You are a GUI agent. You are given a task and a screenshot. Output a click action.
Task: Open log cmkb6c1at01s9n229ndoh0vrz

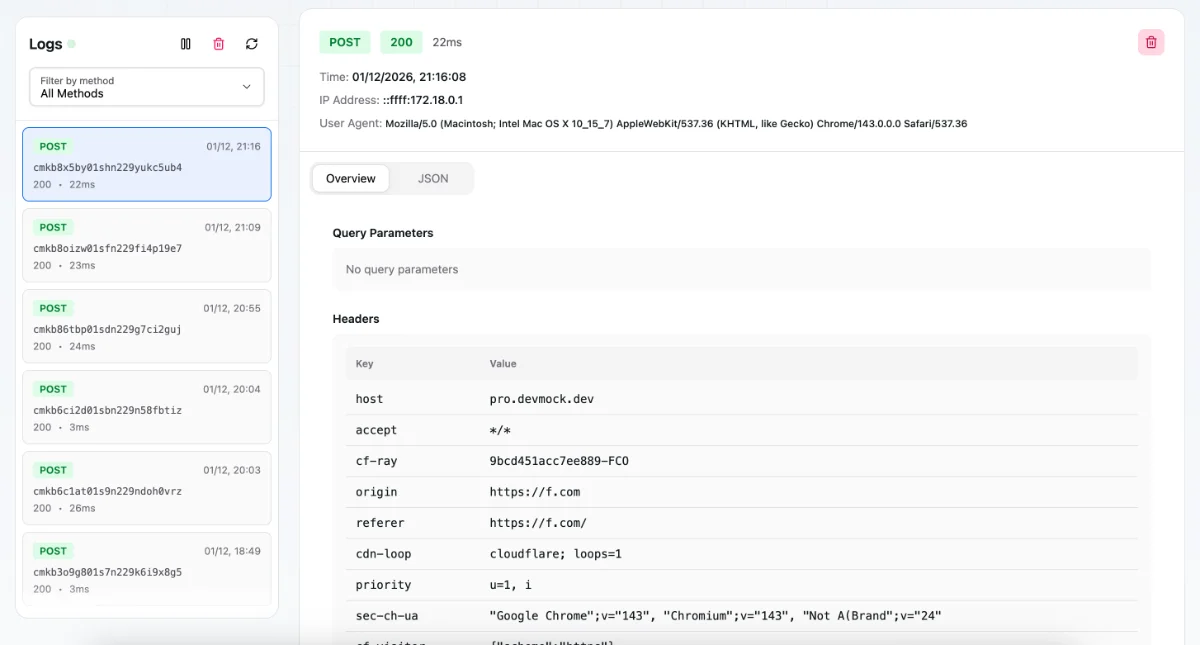(x=146, y=488)
